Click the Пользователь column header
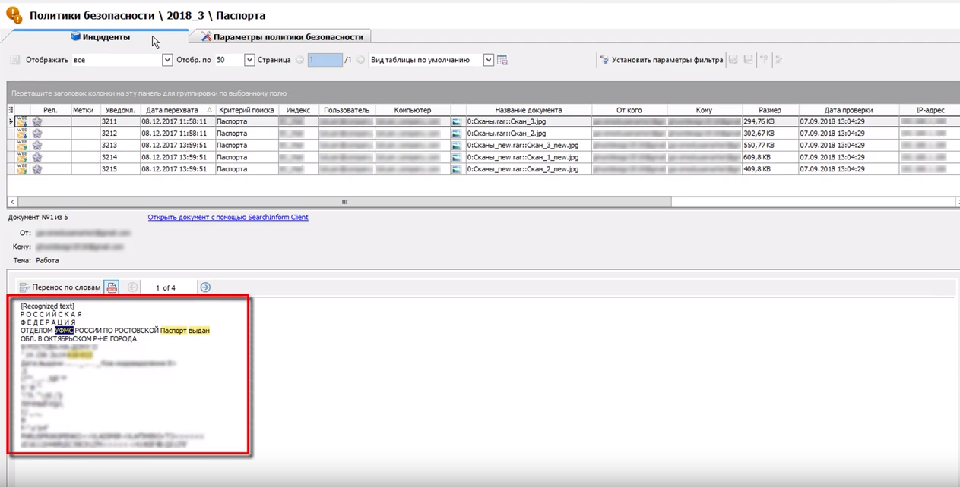 pos(347,110)
